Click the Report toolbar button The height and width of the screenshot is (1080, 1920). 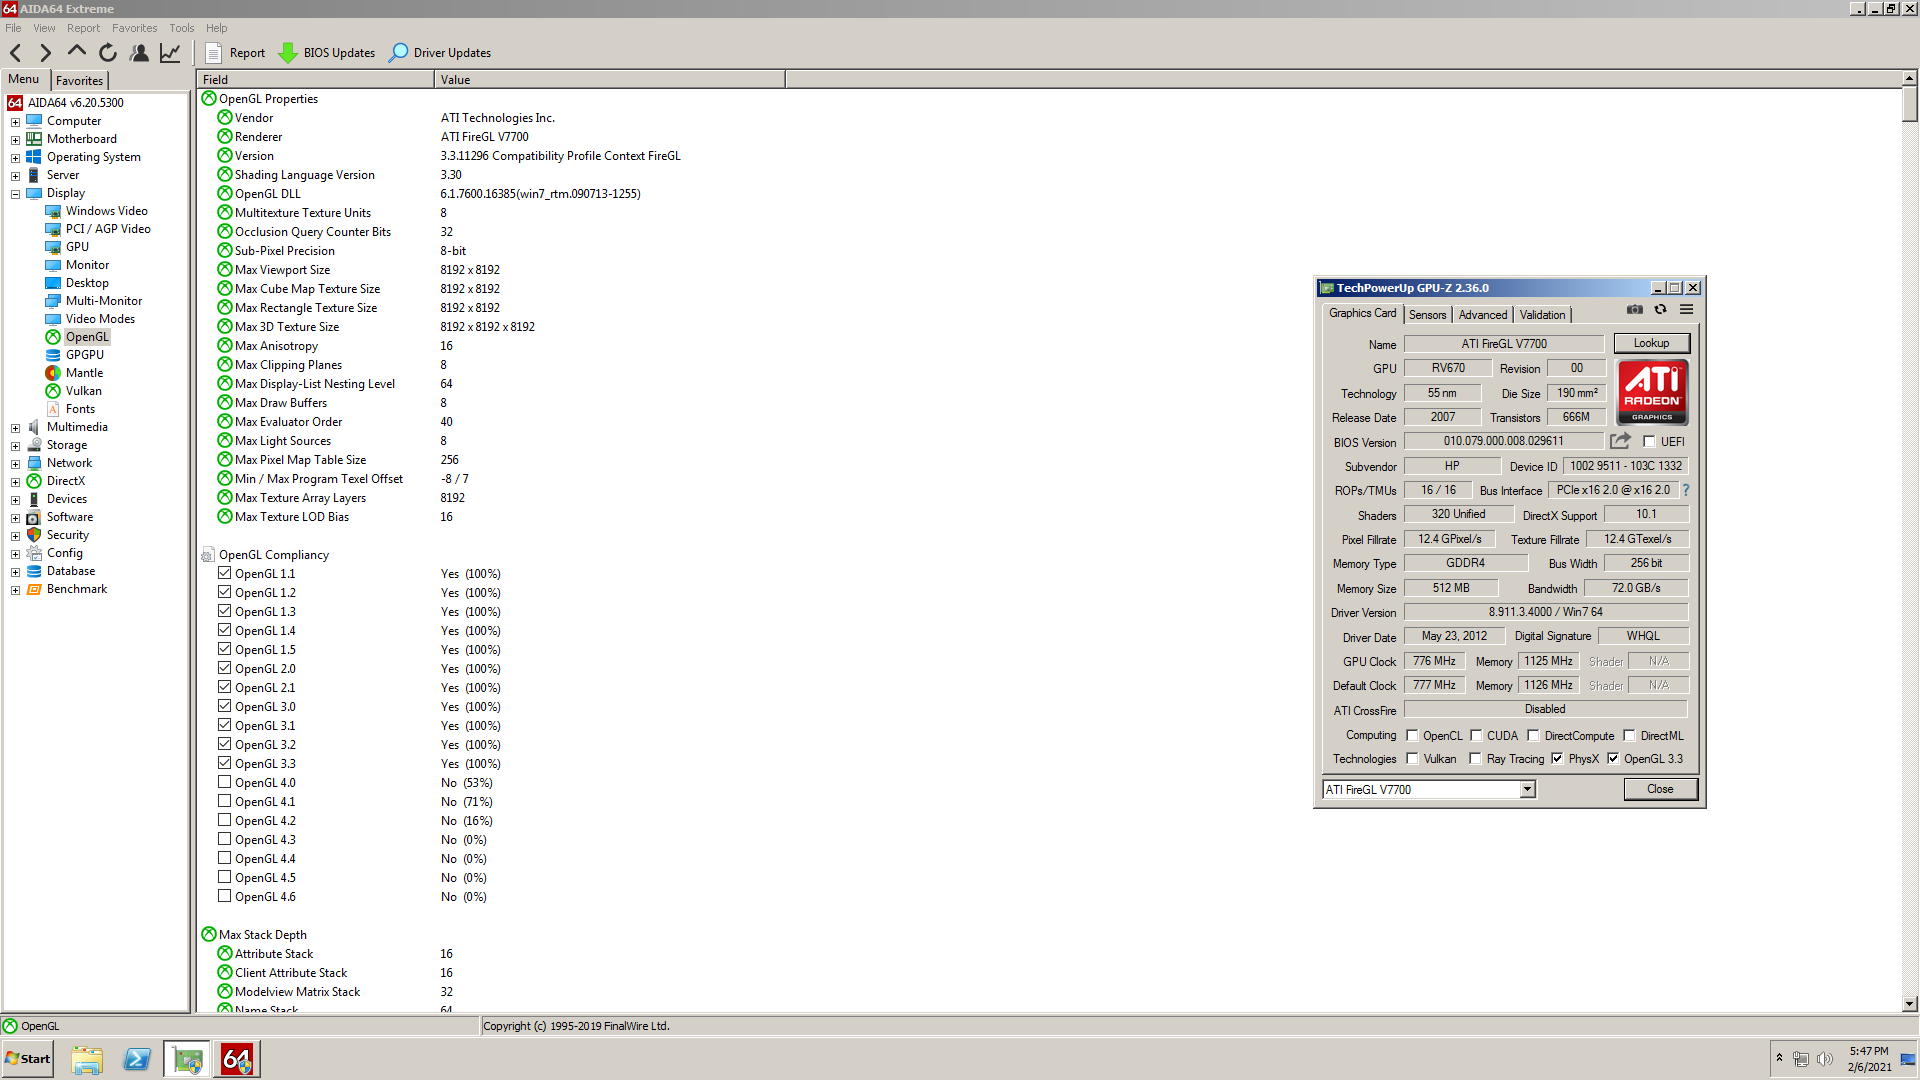236,53
